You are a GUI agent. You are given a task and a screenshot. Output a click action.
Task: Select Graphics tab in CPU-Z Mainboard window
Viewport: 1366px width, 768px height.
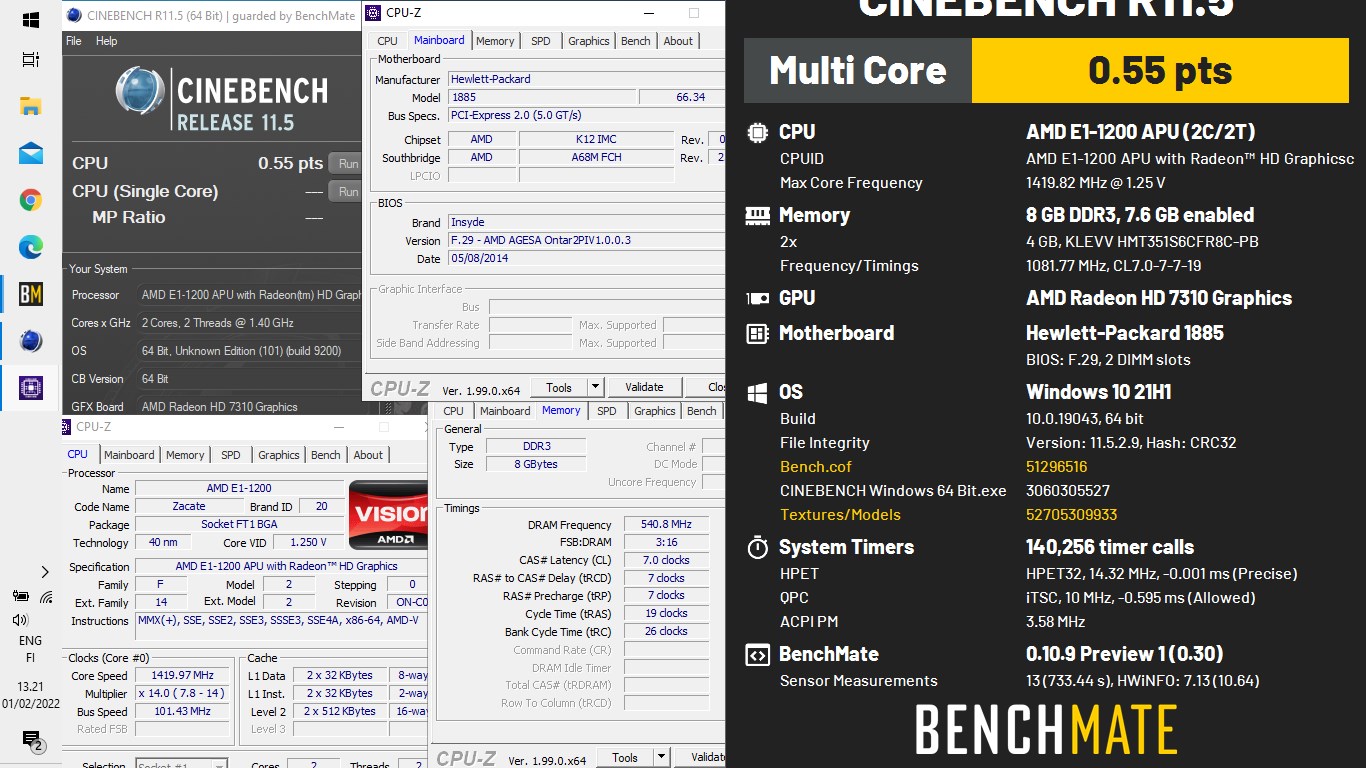pyautogui.click(x=589, y=41)
